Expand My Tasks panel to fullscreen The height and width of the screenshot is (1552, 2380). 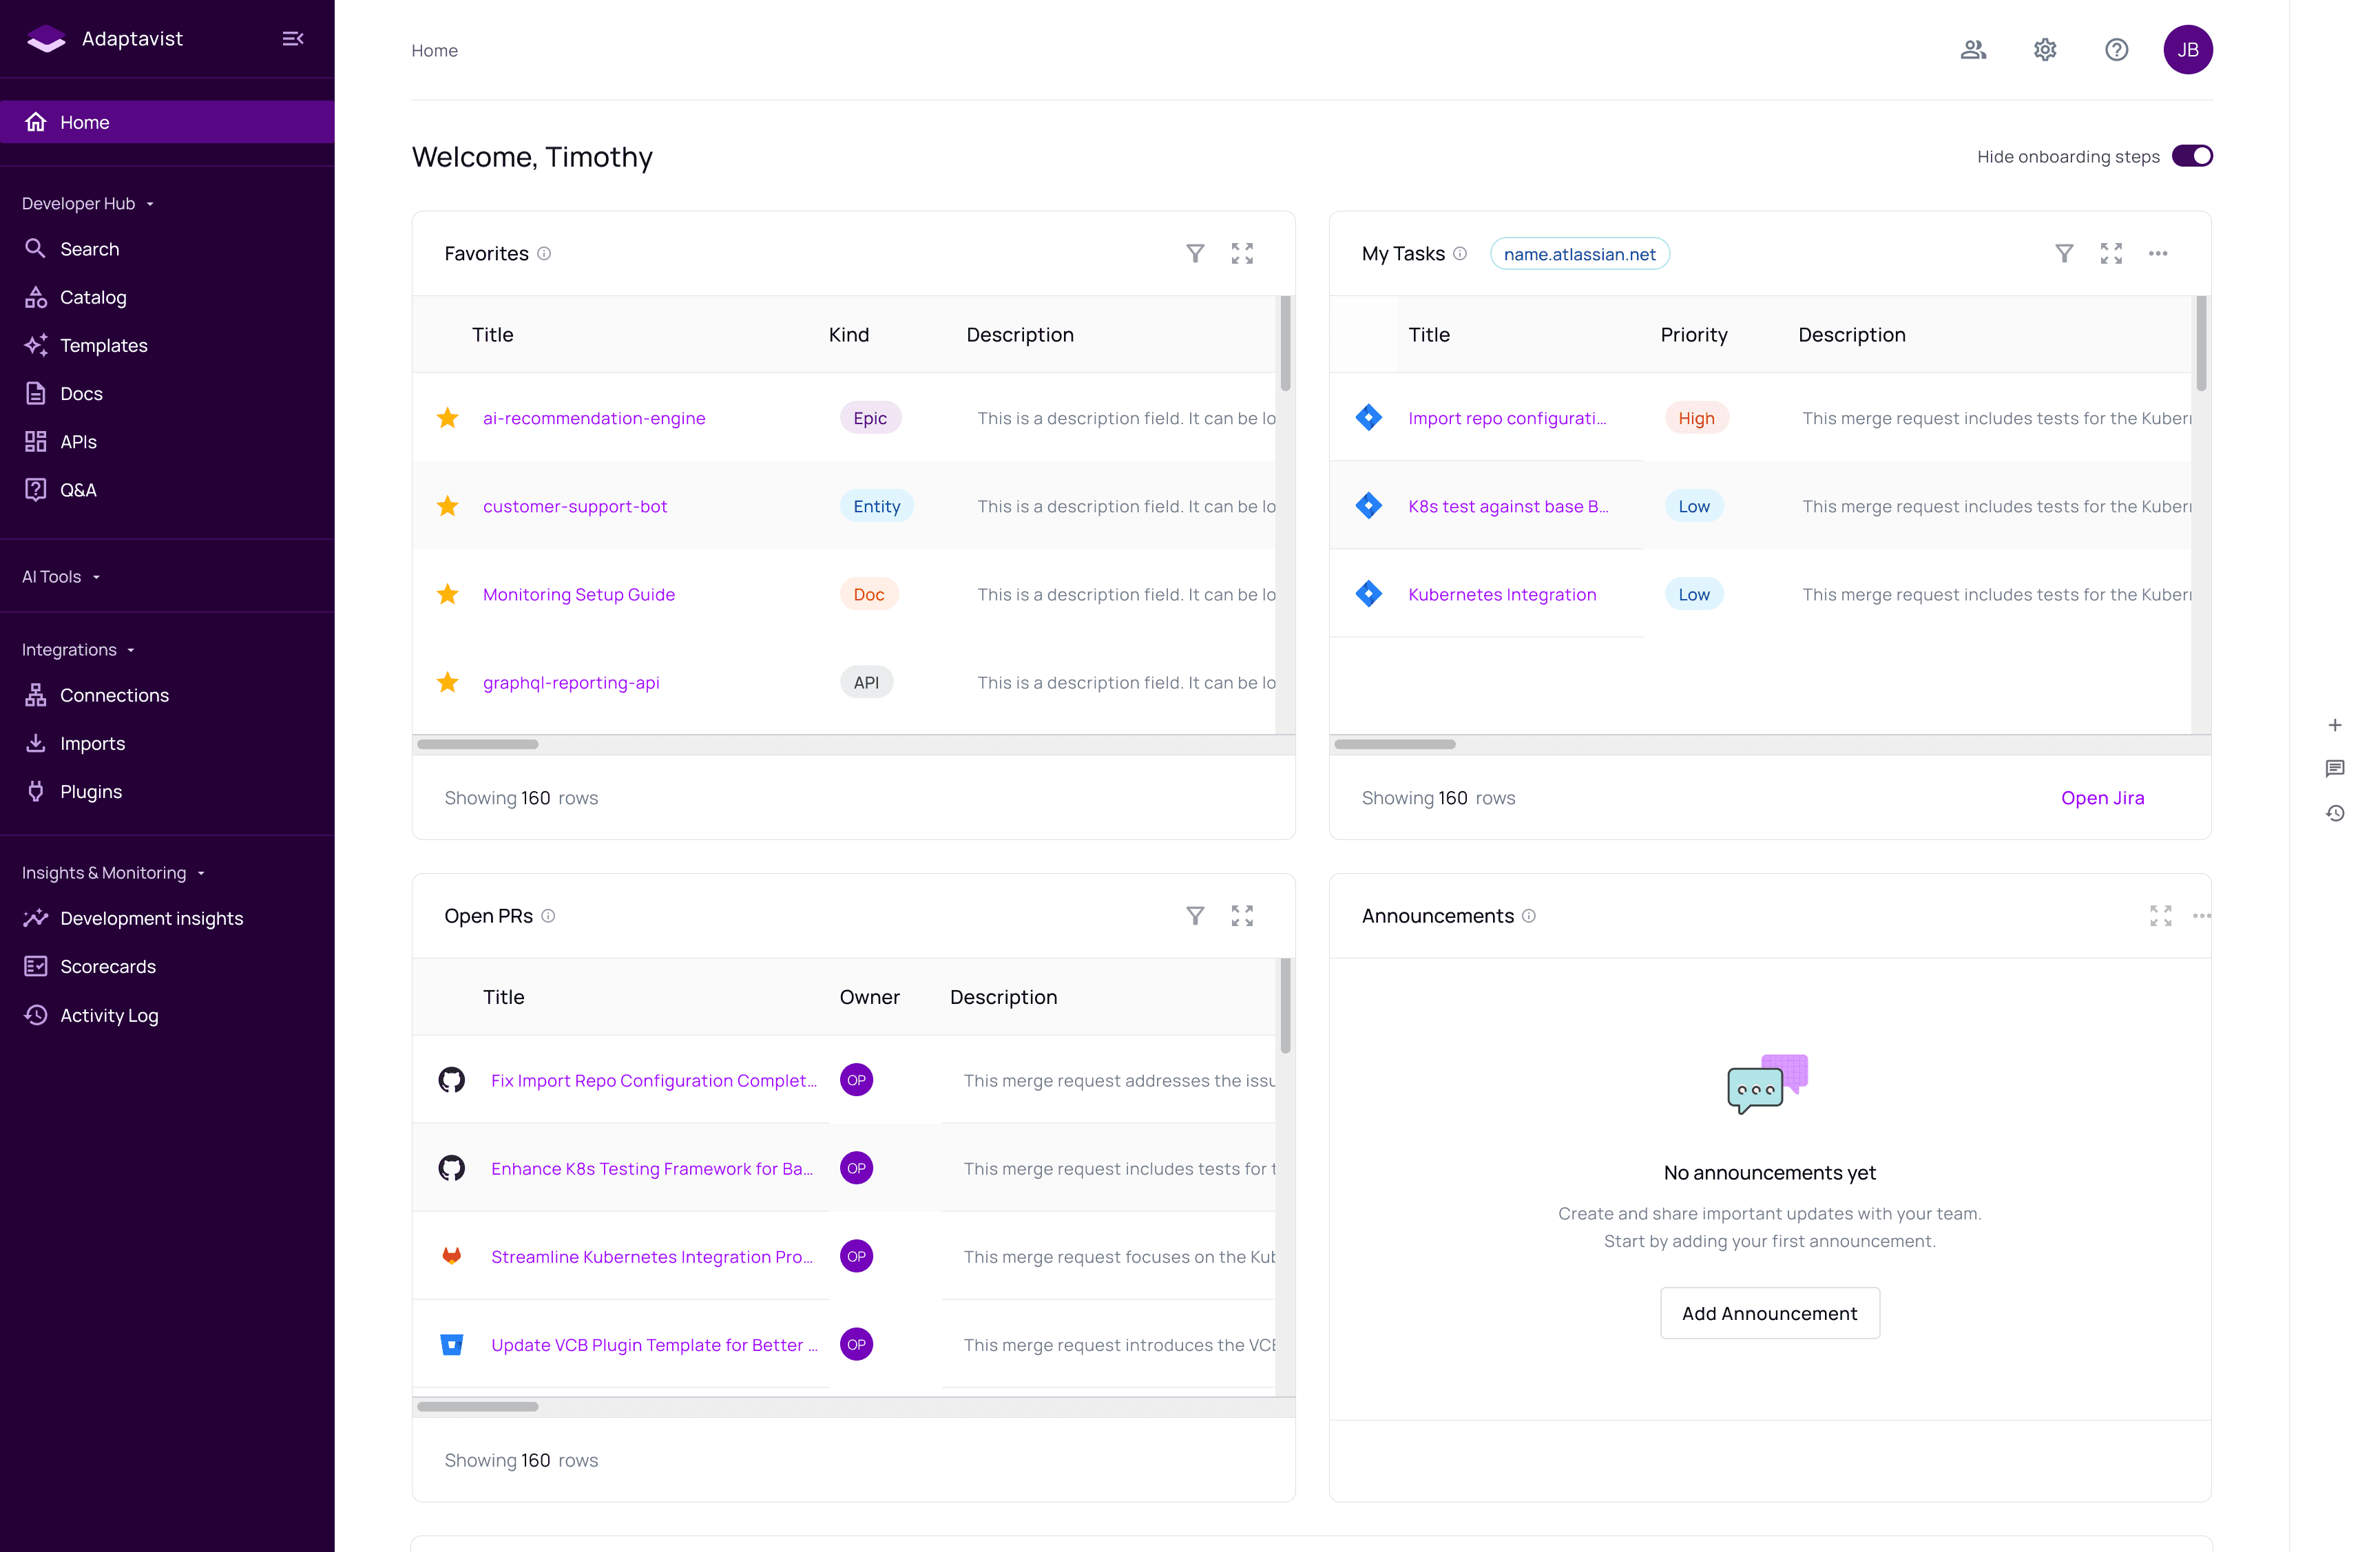click(2111, 254)
